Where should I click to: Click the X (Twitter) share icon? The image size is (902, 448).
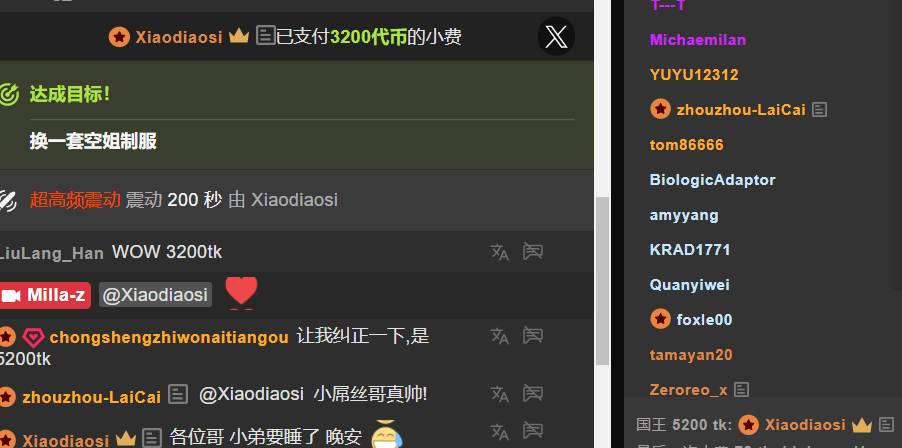[556, 37]
